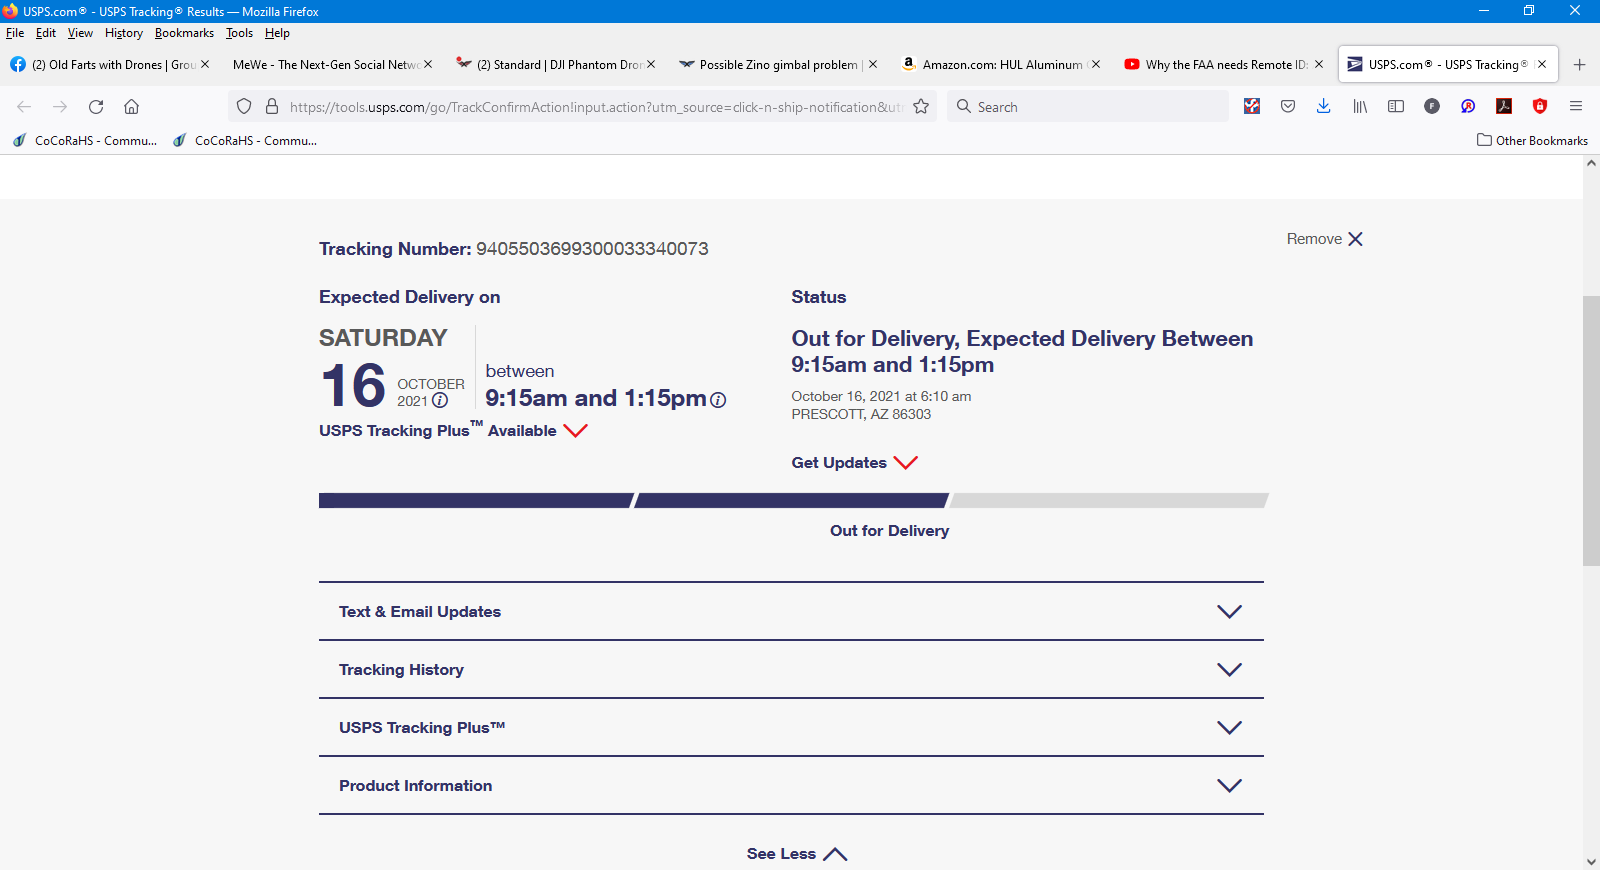Open the Other Bookmarks folder
The image size is (1600, 870).
1532,141
